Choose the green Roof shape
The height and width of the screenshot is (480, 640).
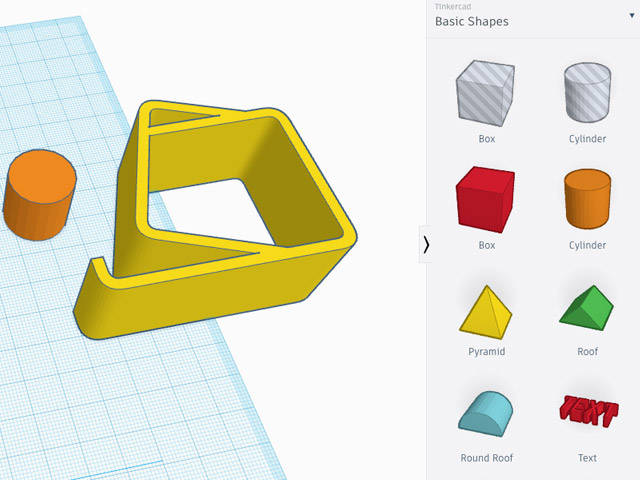coord(587,308)
